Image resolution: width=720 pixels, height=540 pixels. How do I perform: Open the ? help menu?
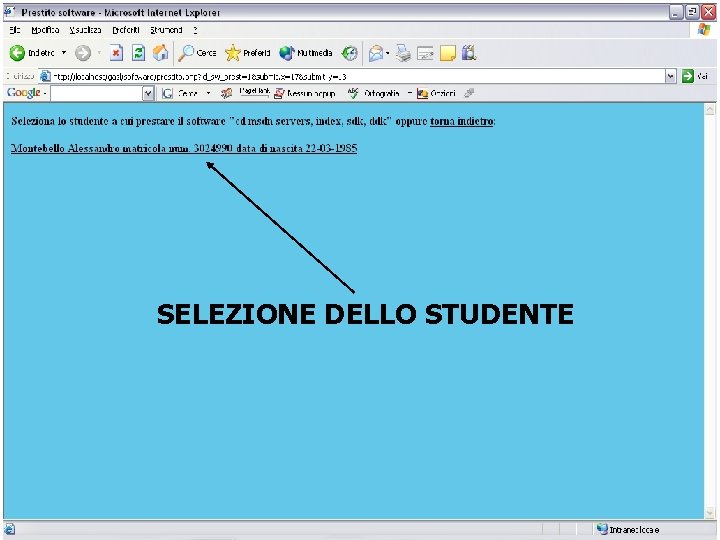click(x=195, y=30)
